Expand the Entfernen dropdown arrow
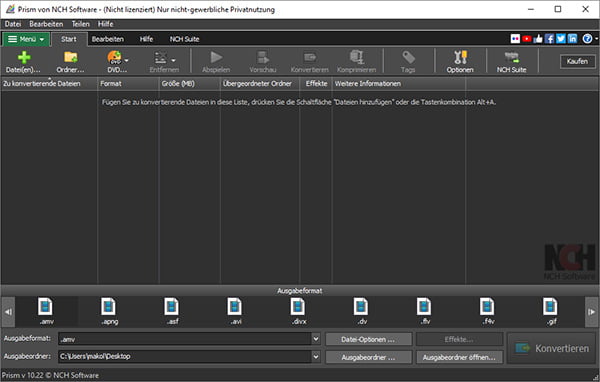This screenshot has width=600, height=382. (x=173, y=60)
